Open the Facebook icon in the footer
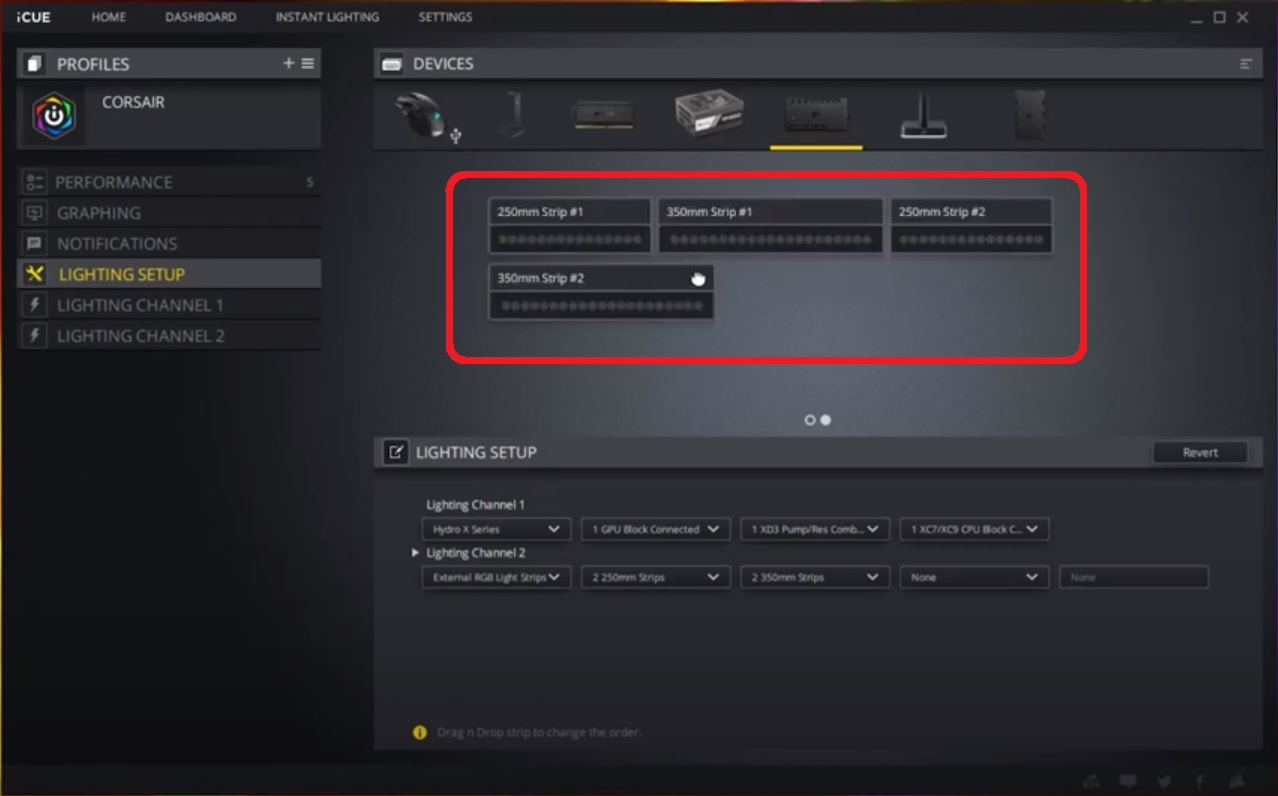1278x796 pixels. pyautogui.click(x=1200, y=782)
